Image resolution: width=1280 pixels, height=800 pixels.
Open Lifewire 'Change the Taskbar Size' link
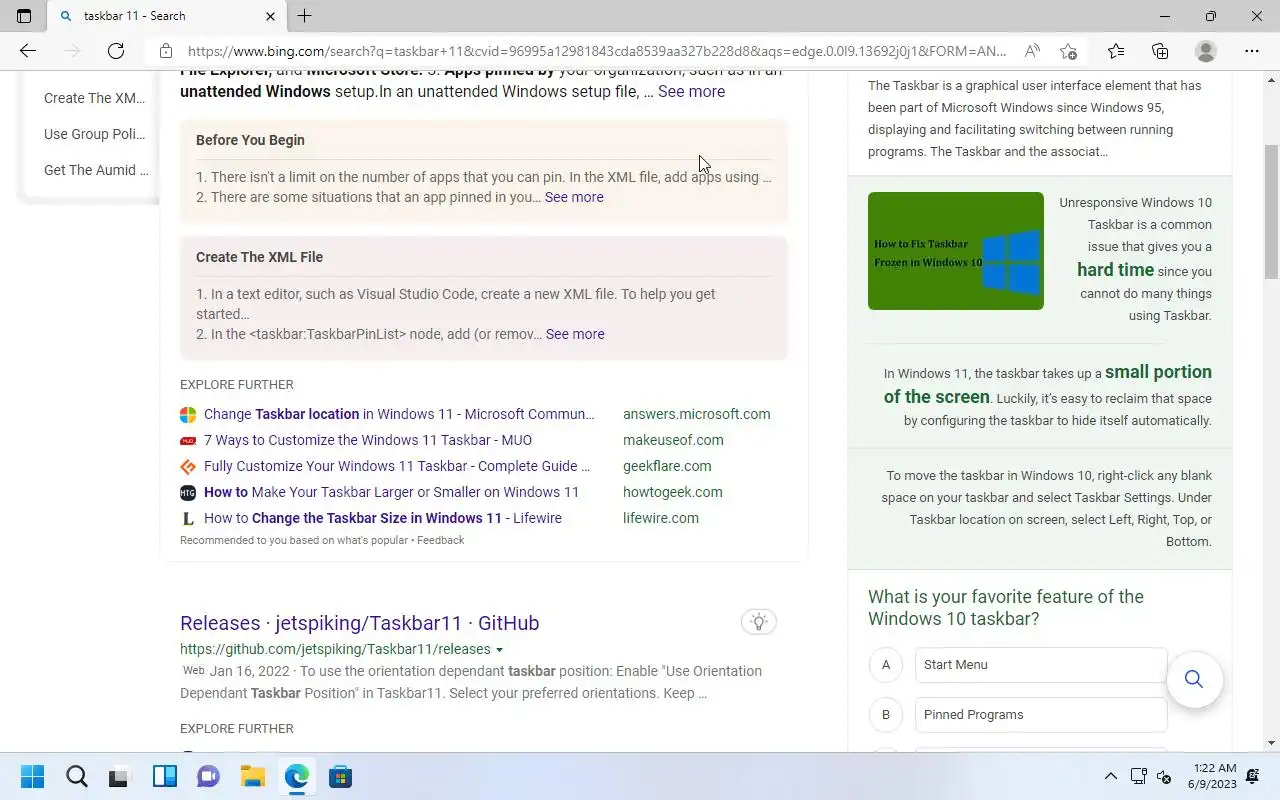point(383,518)
